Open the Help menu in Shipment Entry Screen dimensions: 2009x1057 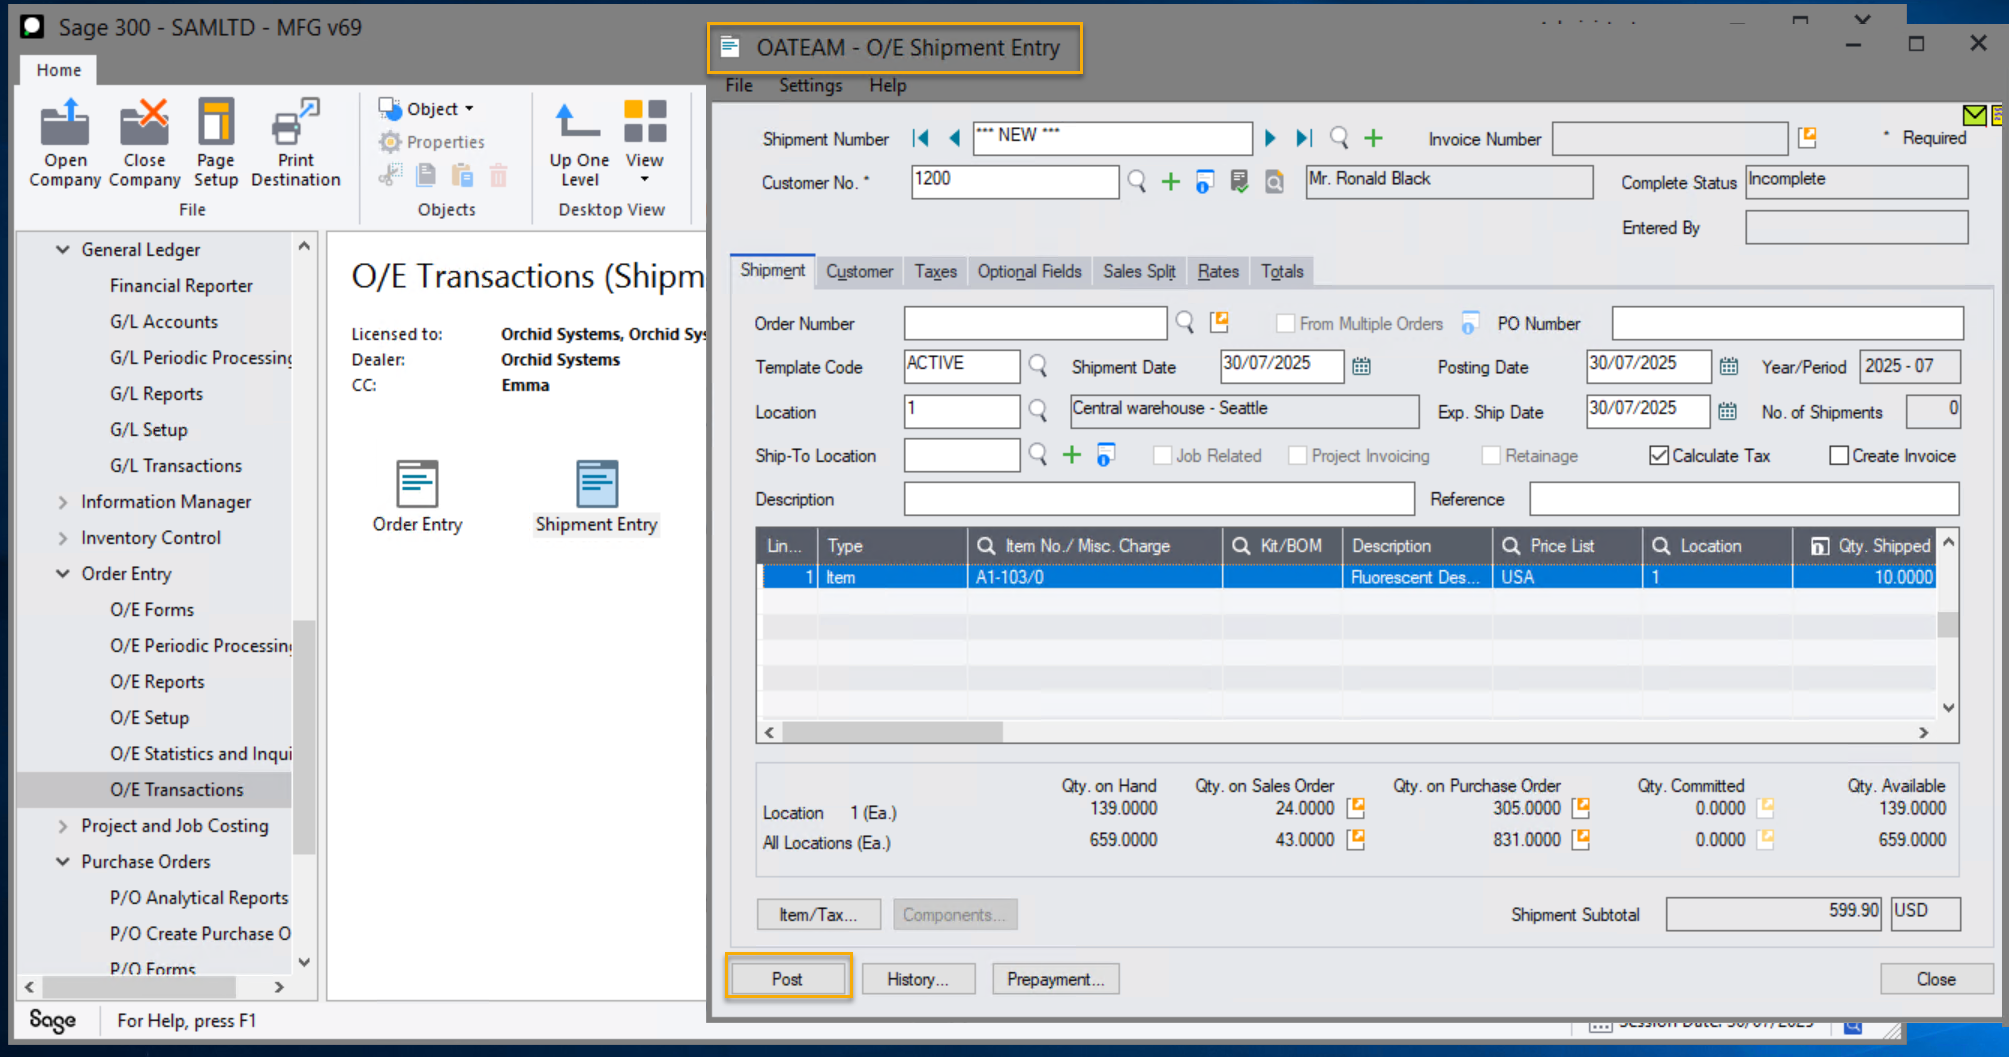887,85
